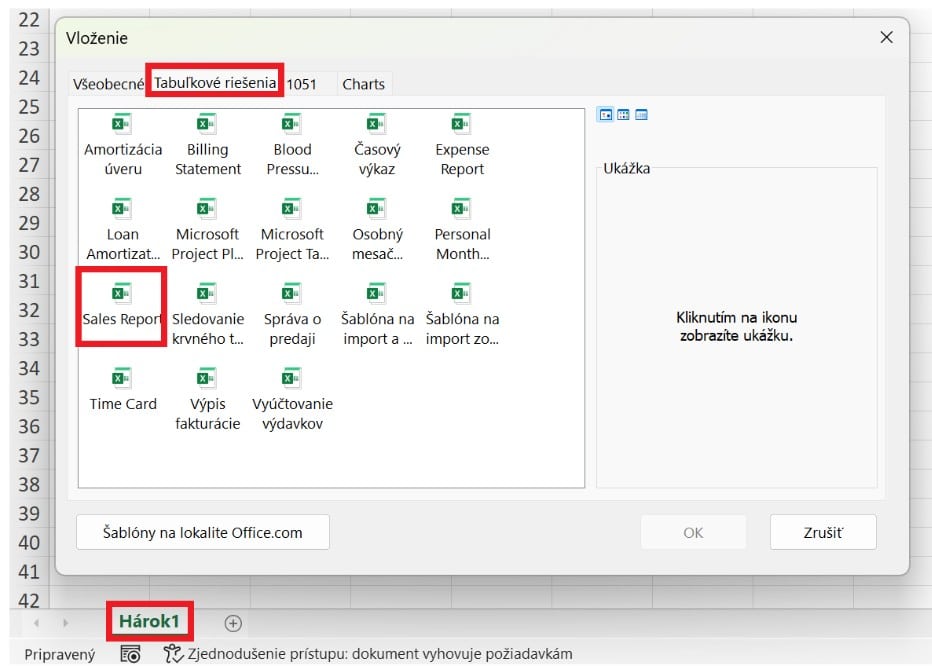Screen dimensions: 932x668
Task: Select Microsoft Project Ta... template
Action: click(292, 230)
